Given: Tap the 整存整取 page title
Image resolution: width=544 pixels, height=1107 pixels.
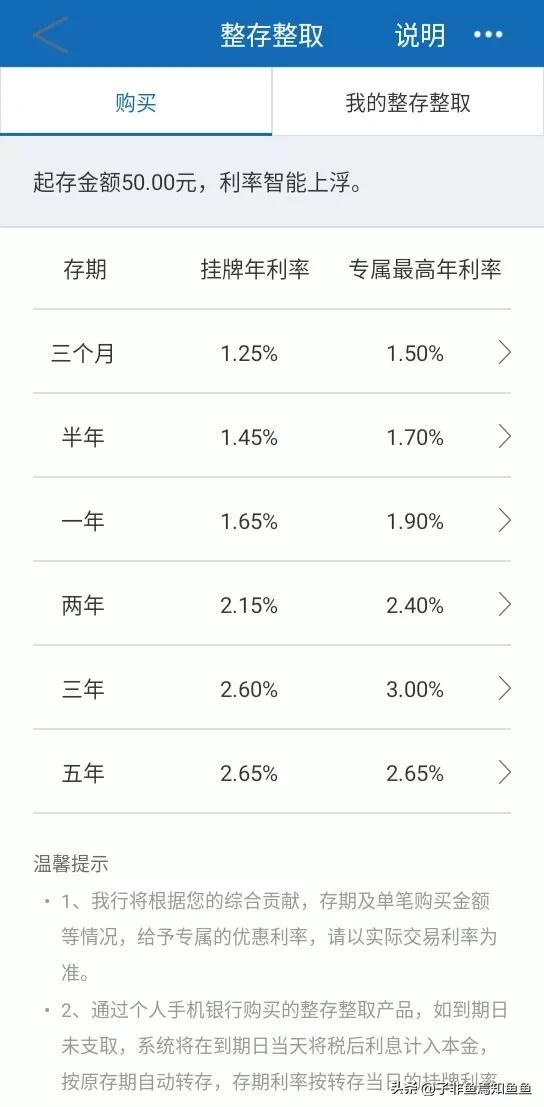Looking at the screenshot, I should click(272, 35).
